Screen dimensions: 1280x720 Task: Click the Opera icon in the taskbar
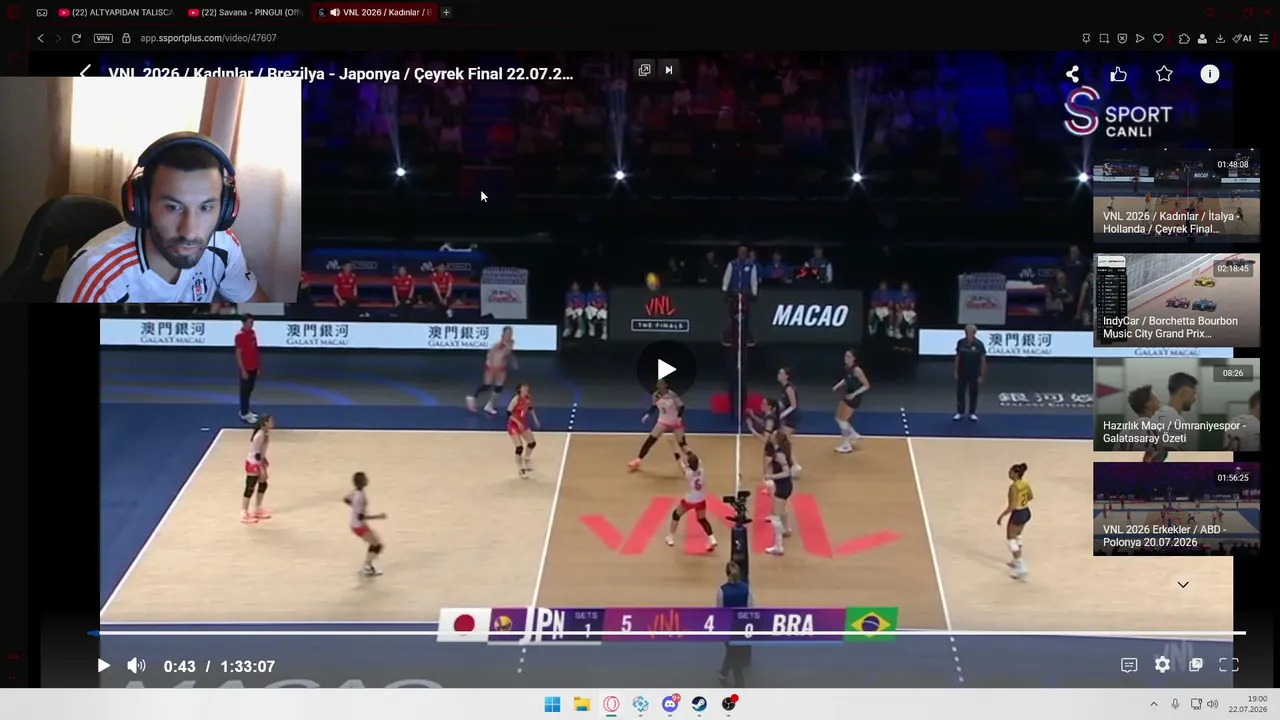click(x=611, y=704)
